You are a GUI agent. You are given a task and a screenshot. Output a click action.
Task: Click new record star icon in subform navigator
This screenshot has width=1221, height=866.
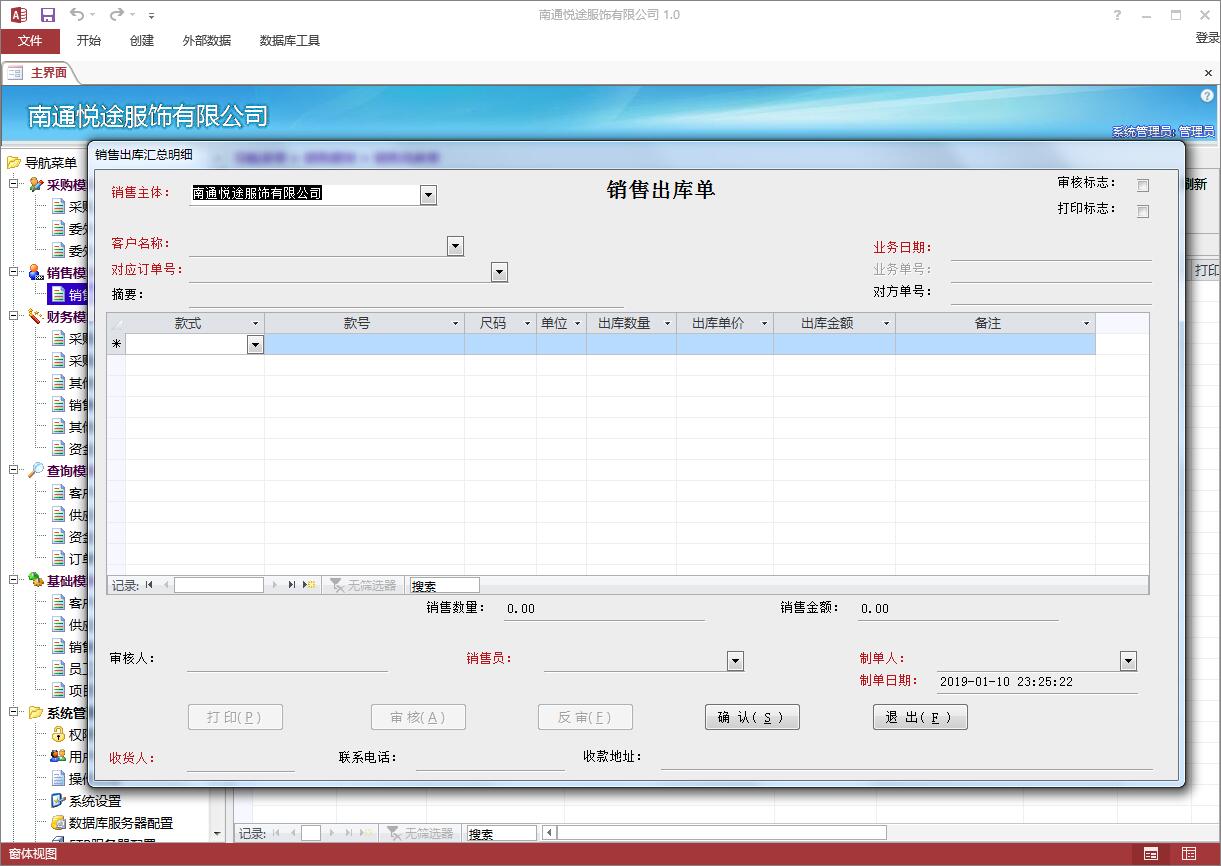pos(309,585)
